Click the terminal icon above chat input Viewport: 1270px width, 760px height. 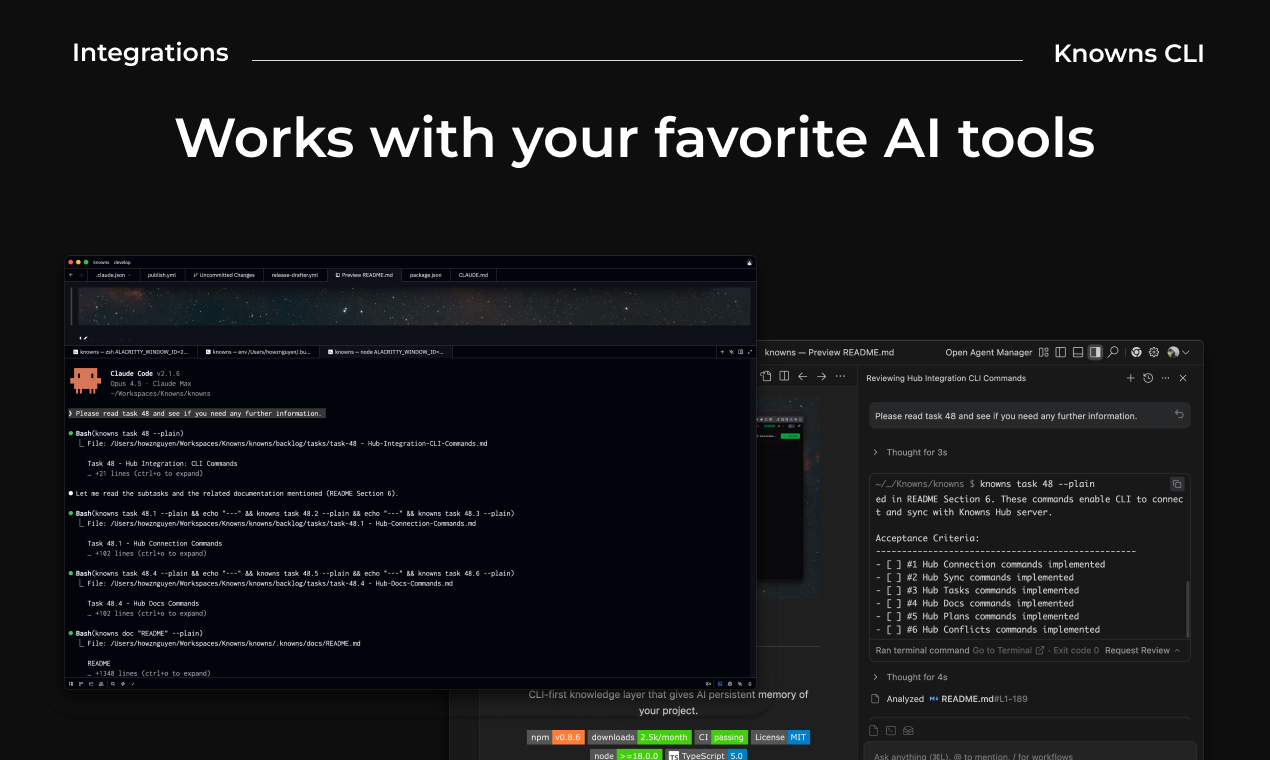891,730
